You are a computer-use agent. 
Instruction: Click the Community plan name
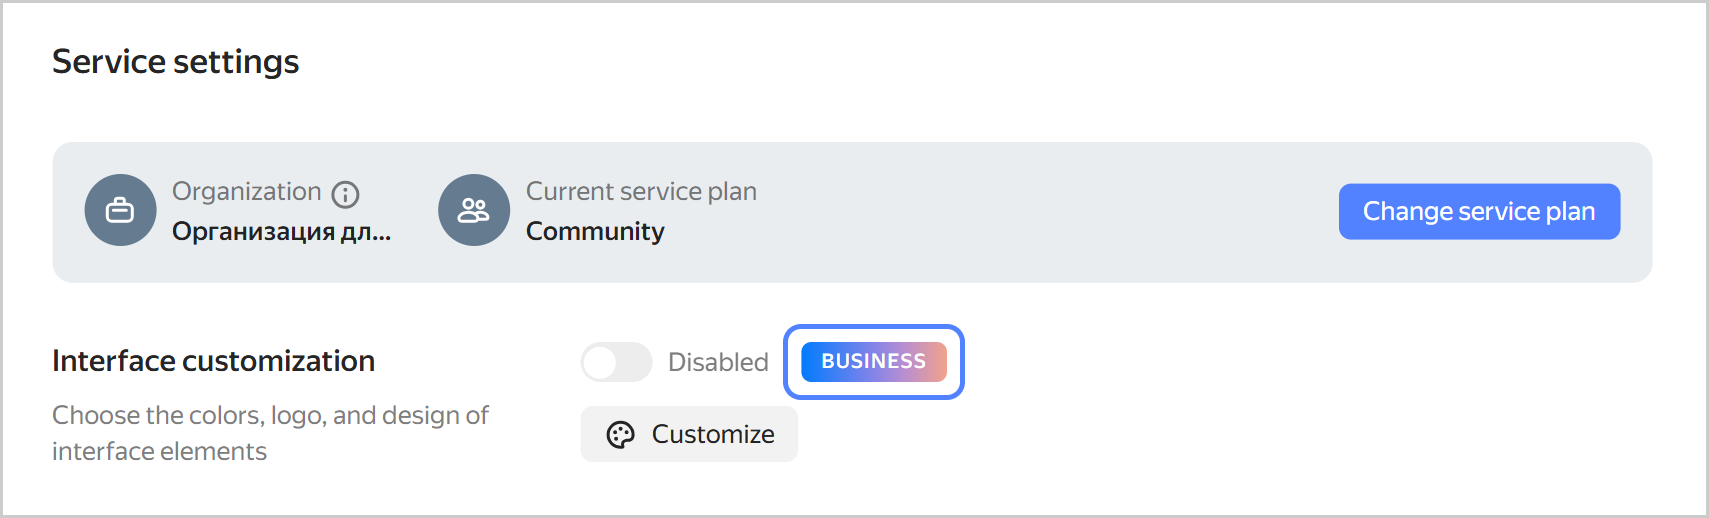coord(595,231)
